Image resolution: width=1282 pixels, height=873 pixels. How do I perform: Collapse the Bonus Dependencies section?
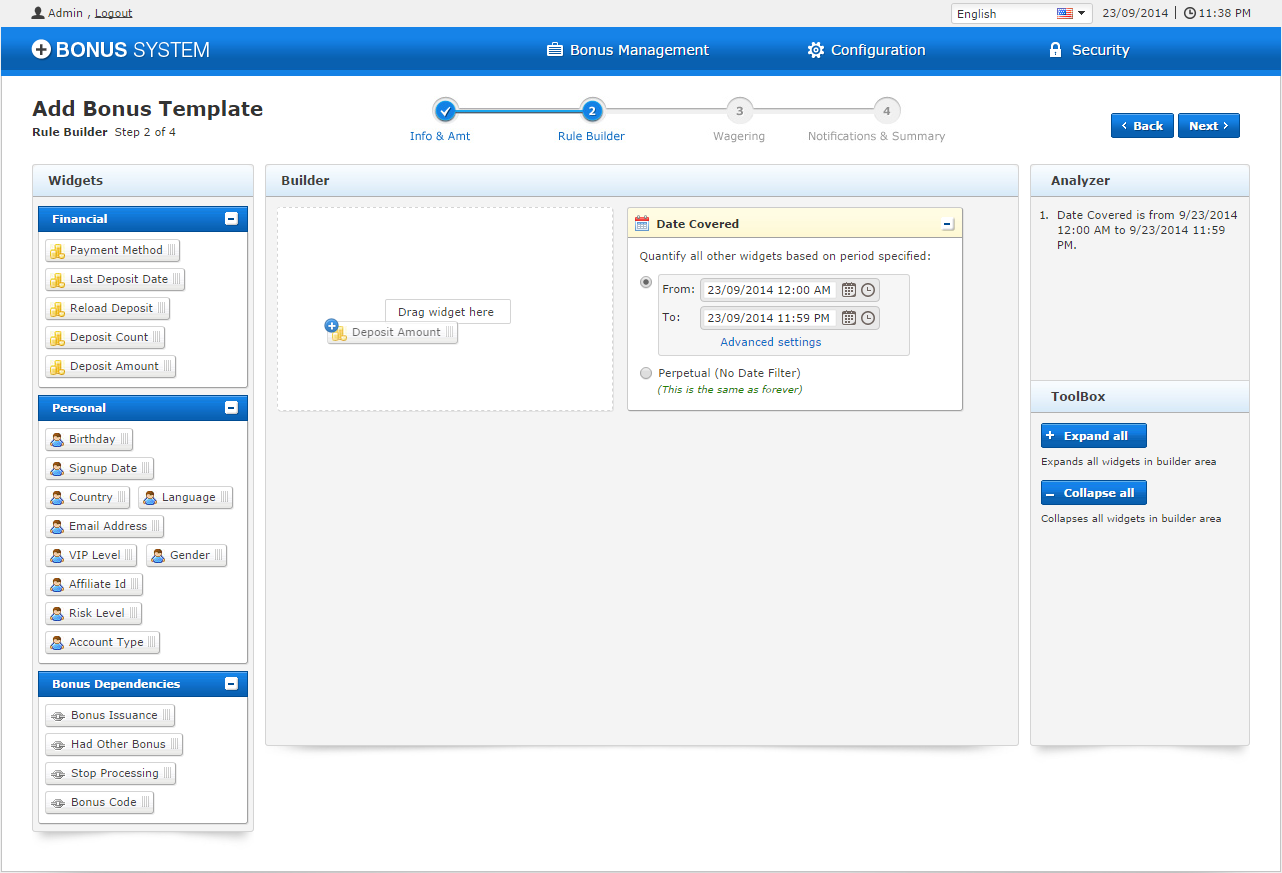(x=231, y=684)
